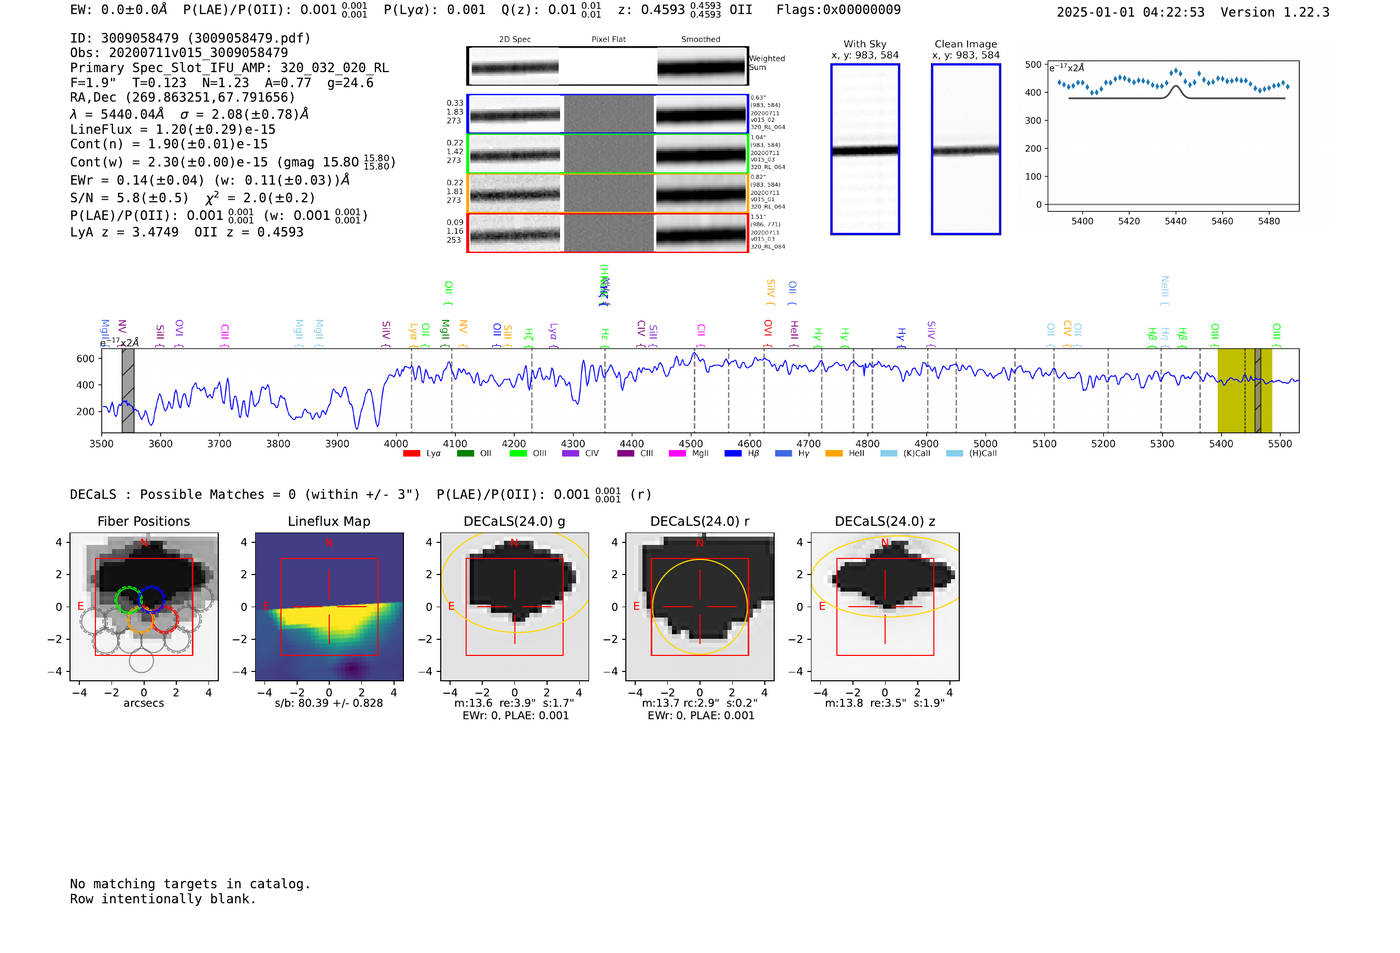Click the λ = 5440.04Å line
1400x953 pixels.
(190, 114)
